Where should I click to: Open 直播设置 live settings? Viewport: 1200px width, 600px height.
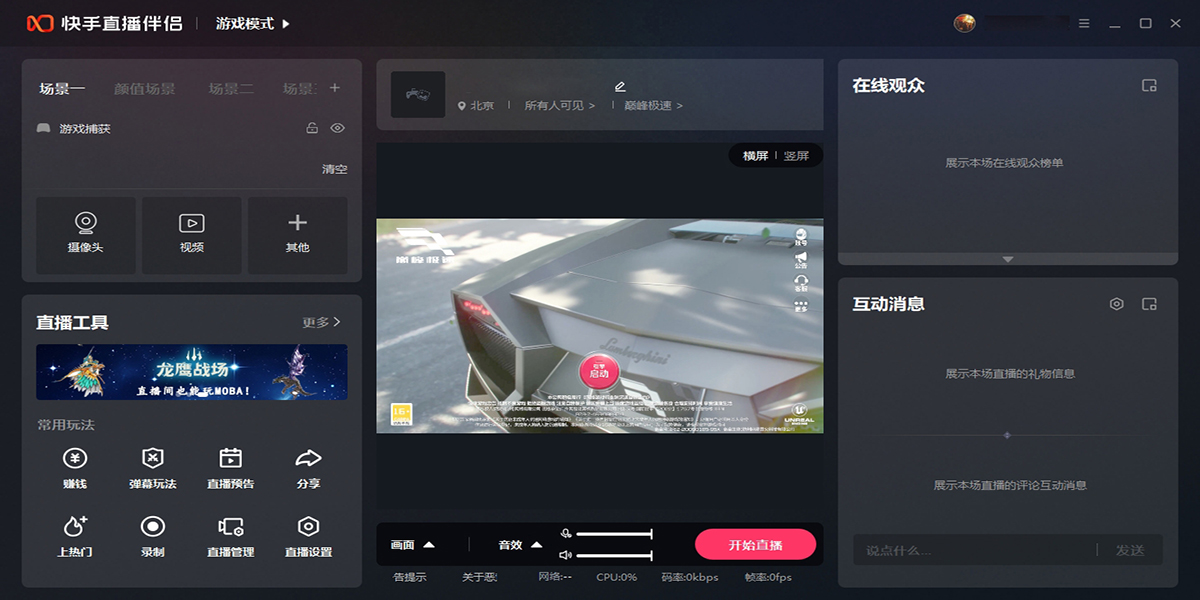309,537
